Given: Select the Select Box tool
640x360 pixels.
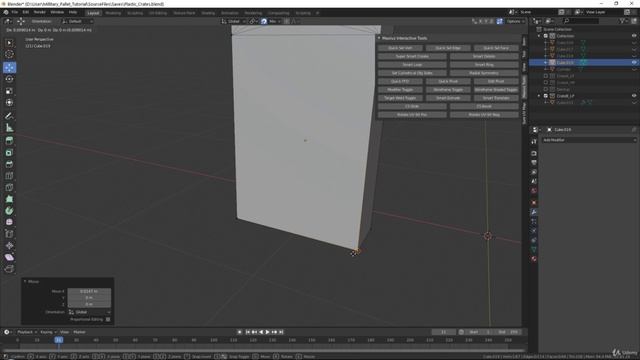Looking at the screenshot, I should coord(9,43).
